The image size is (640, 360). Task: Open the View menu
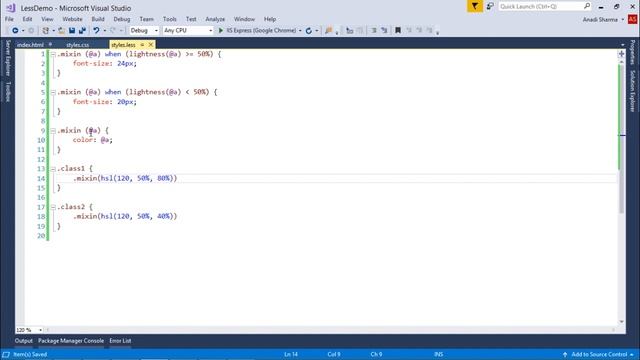(47, 19)
